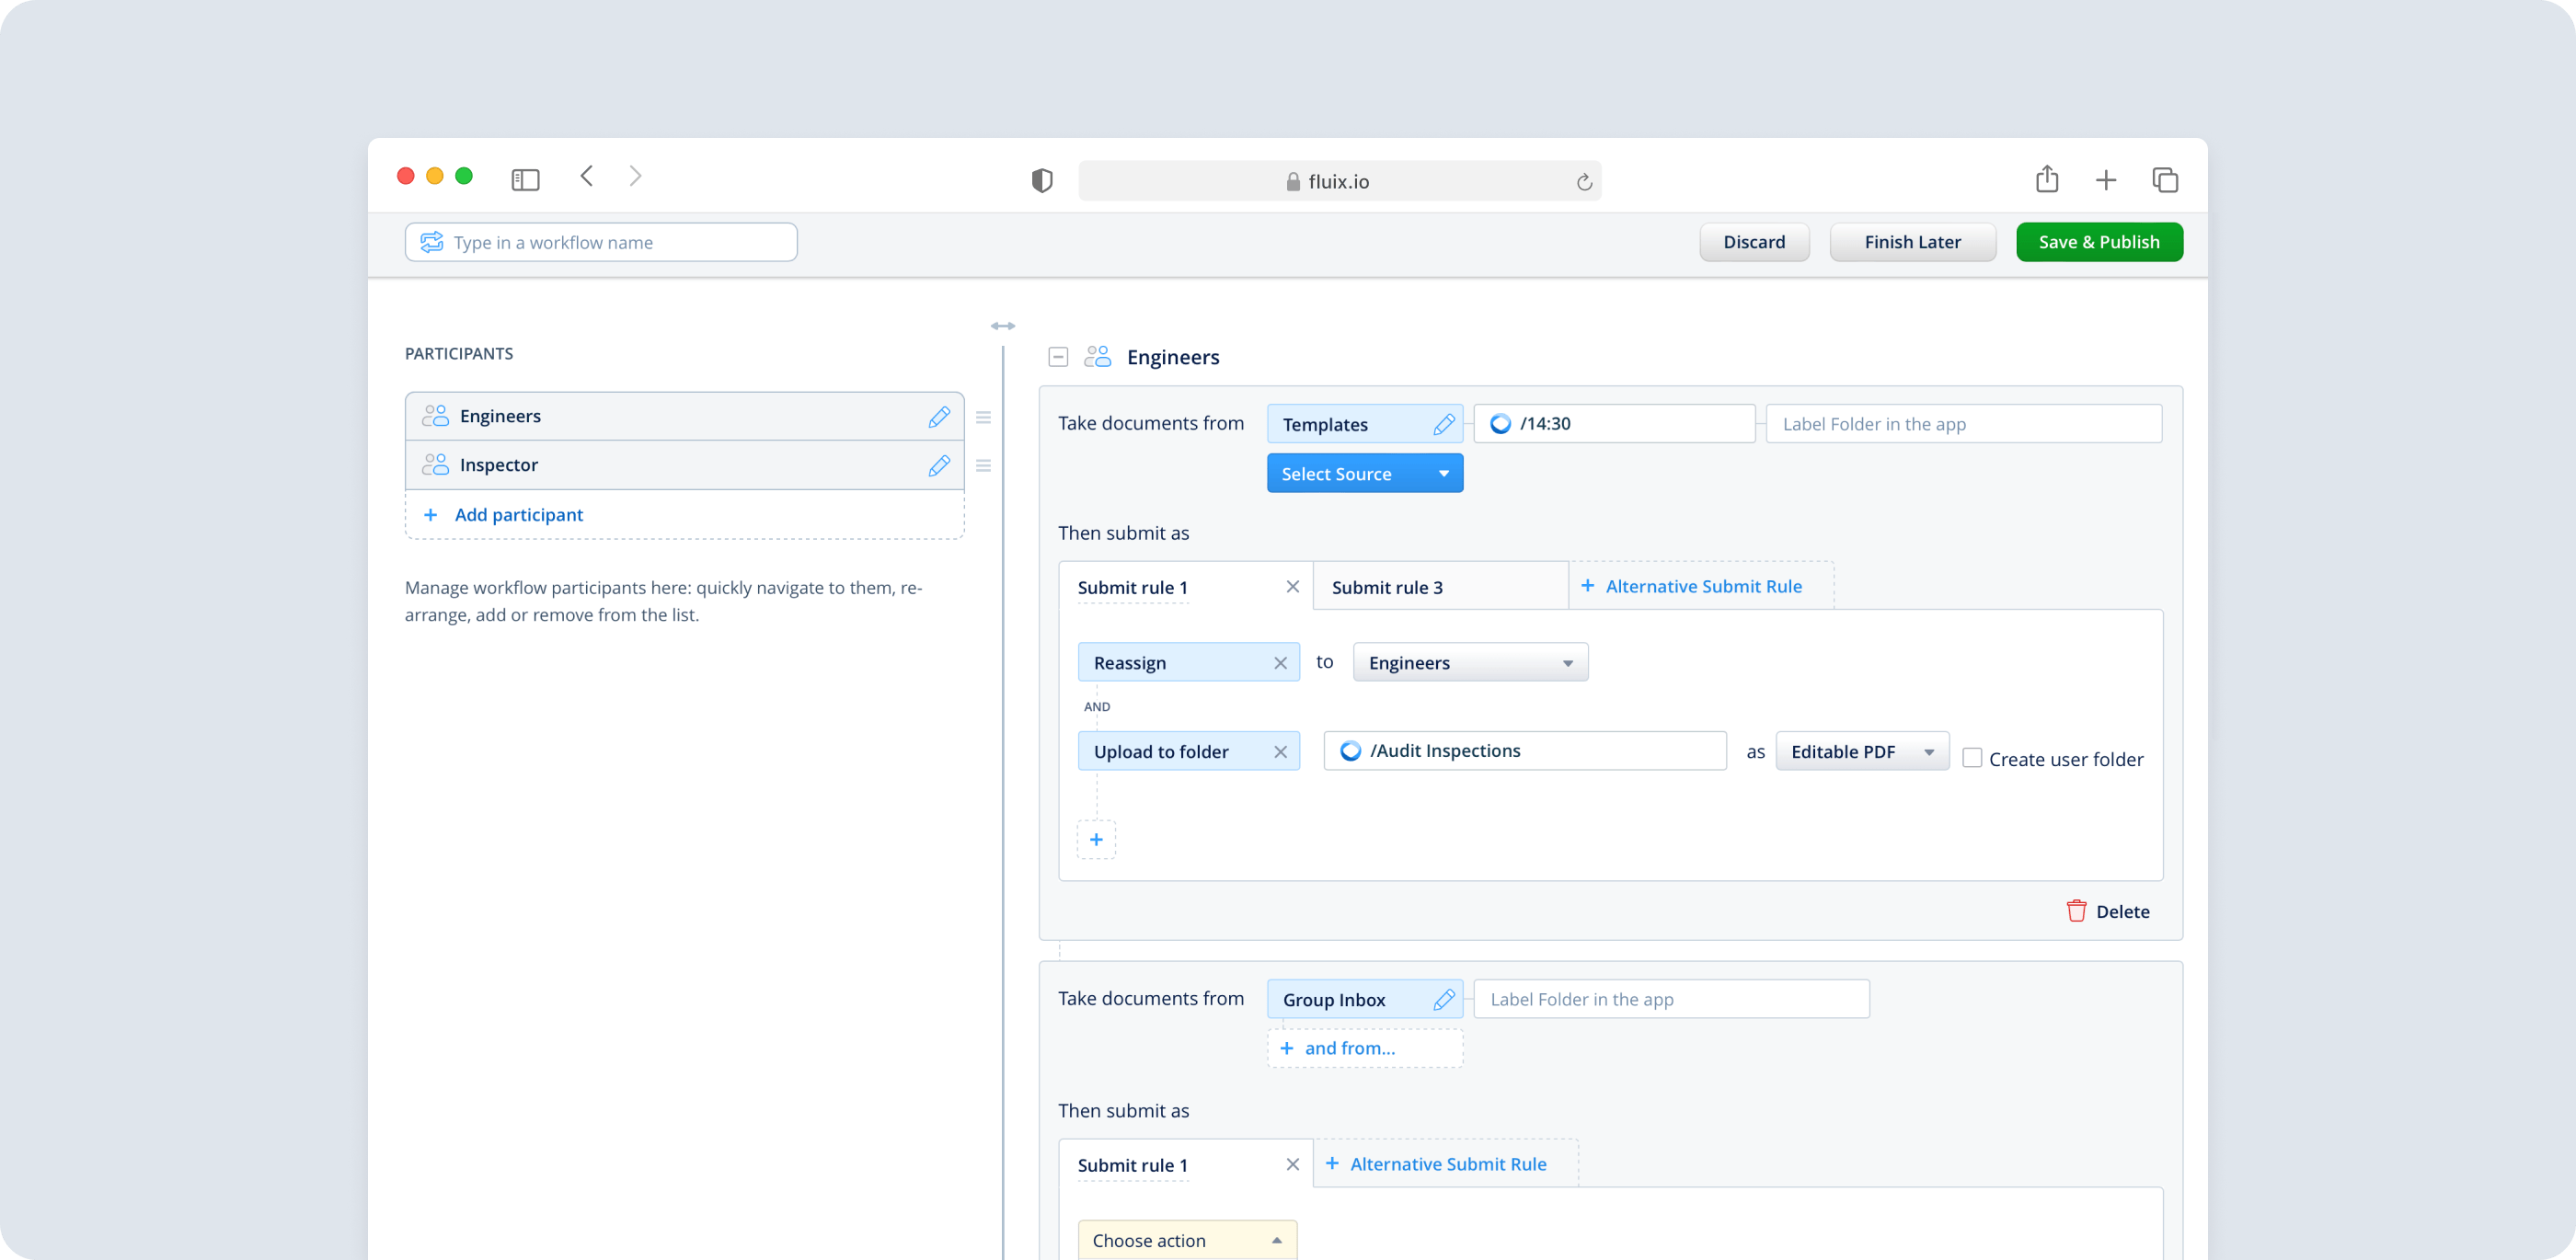Click the edit pencil beside Inspector participant
This screenshot has width=2576, height=1260.
point(938,465)
